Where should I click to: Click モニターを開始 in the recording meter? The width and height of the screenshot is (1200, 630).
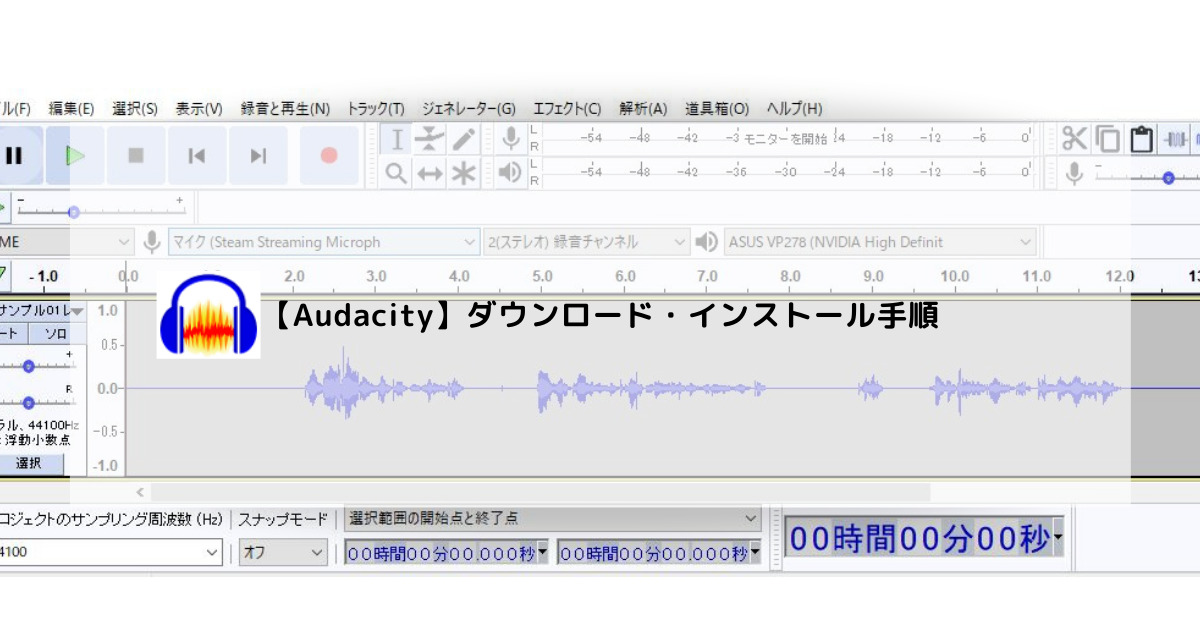point(785,139)
